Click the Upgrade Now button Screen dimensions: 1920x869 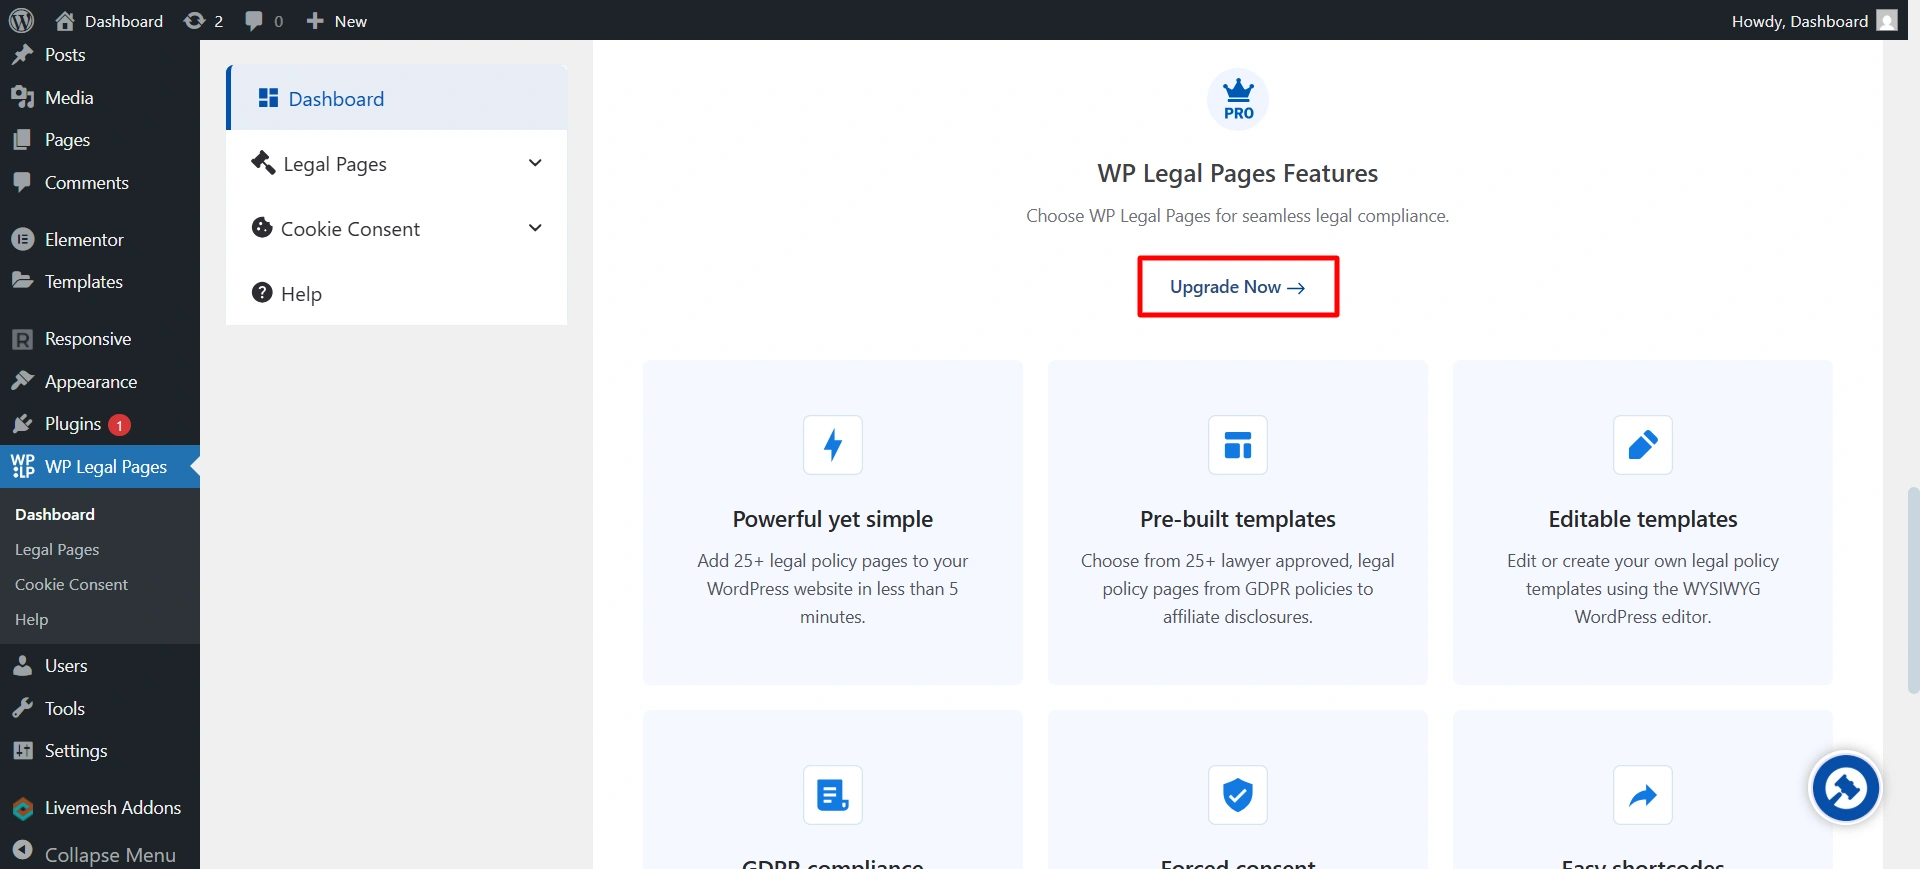click(1238, 287)
